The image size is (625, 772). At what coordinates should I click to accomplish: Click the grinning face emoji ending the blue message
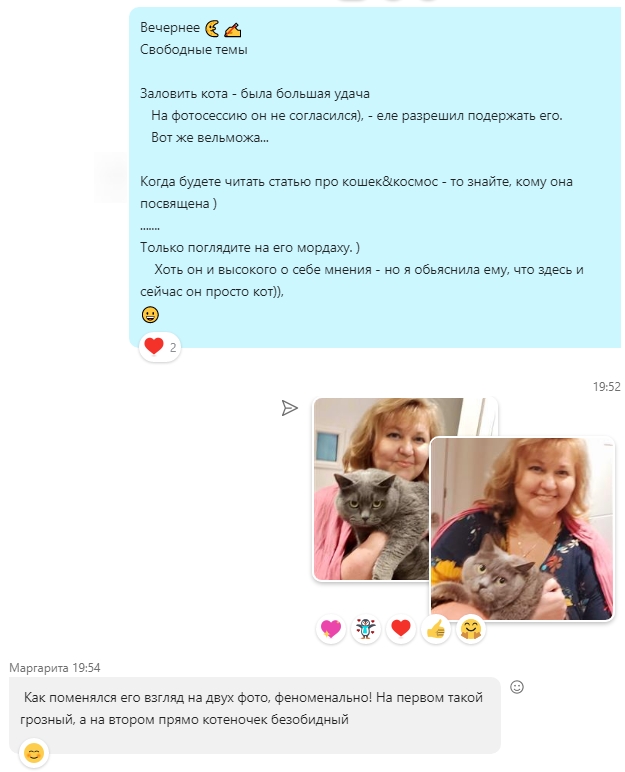(150, 315)
